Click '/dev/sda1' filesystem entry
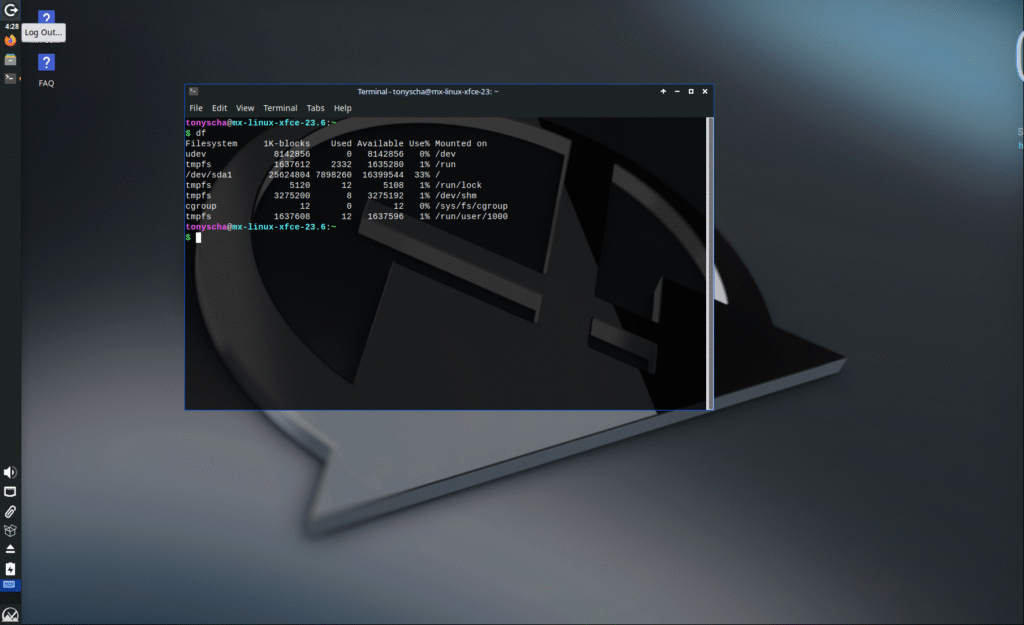The height and width of the screenshot is (625, 1024). [209, 175]
